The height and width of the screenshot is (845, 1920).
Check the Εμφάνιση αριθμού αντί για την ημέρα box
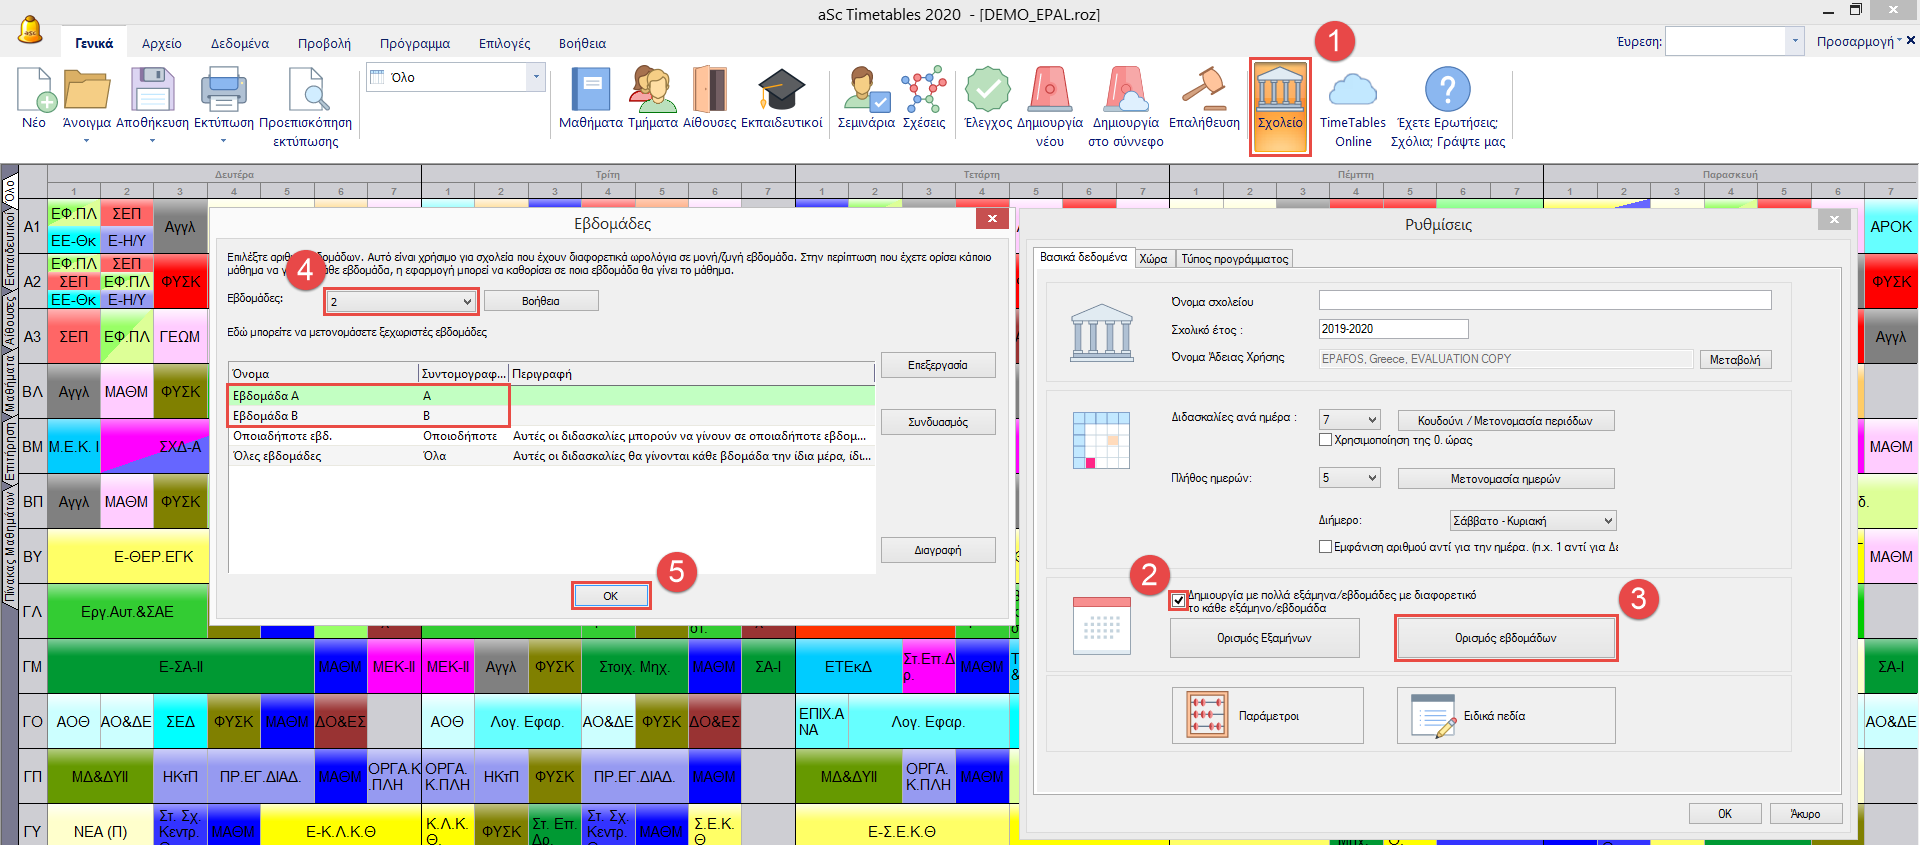point(1326,547)
